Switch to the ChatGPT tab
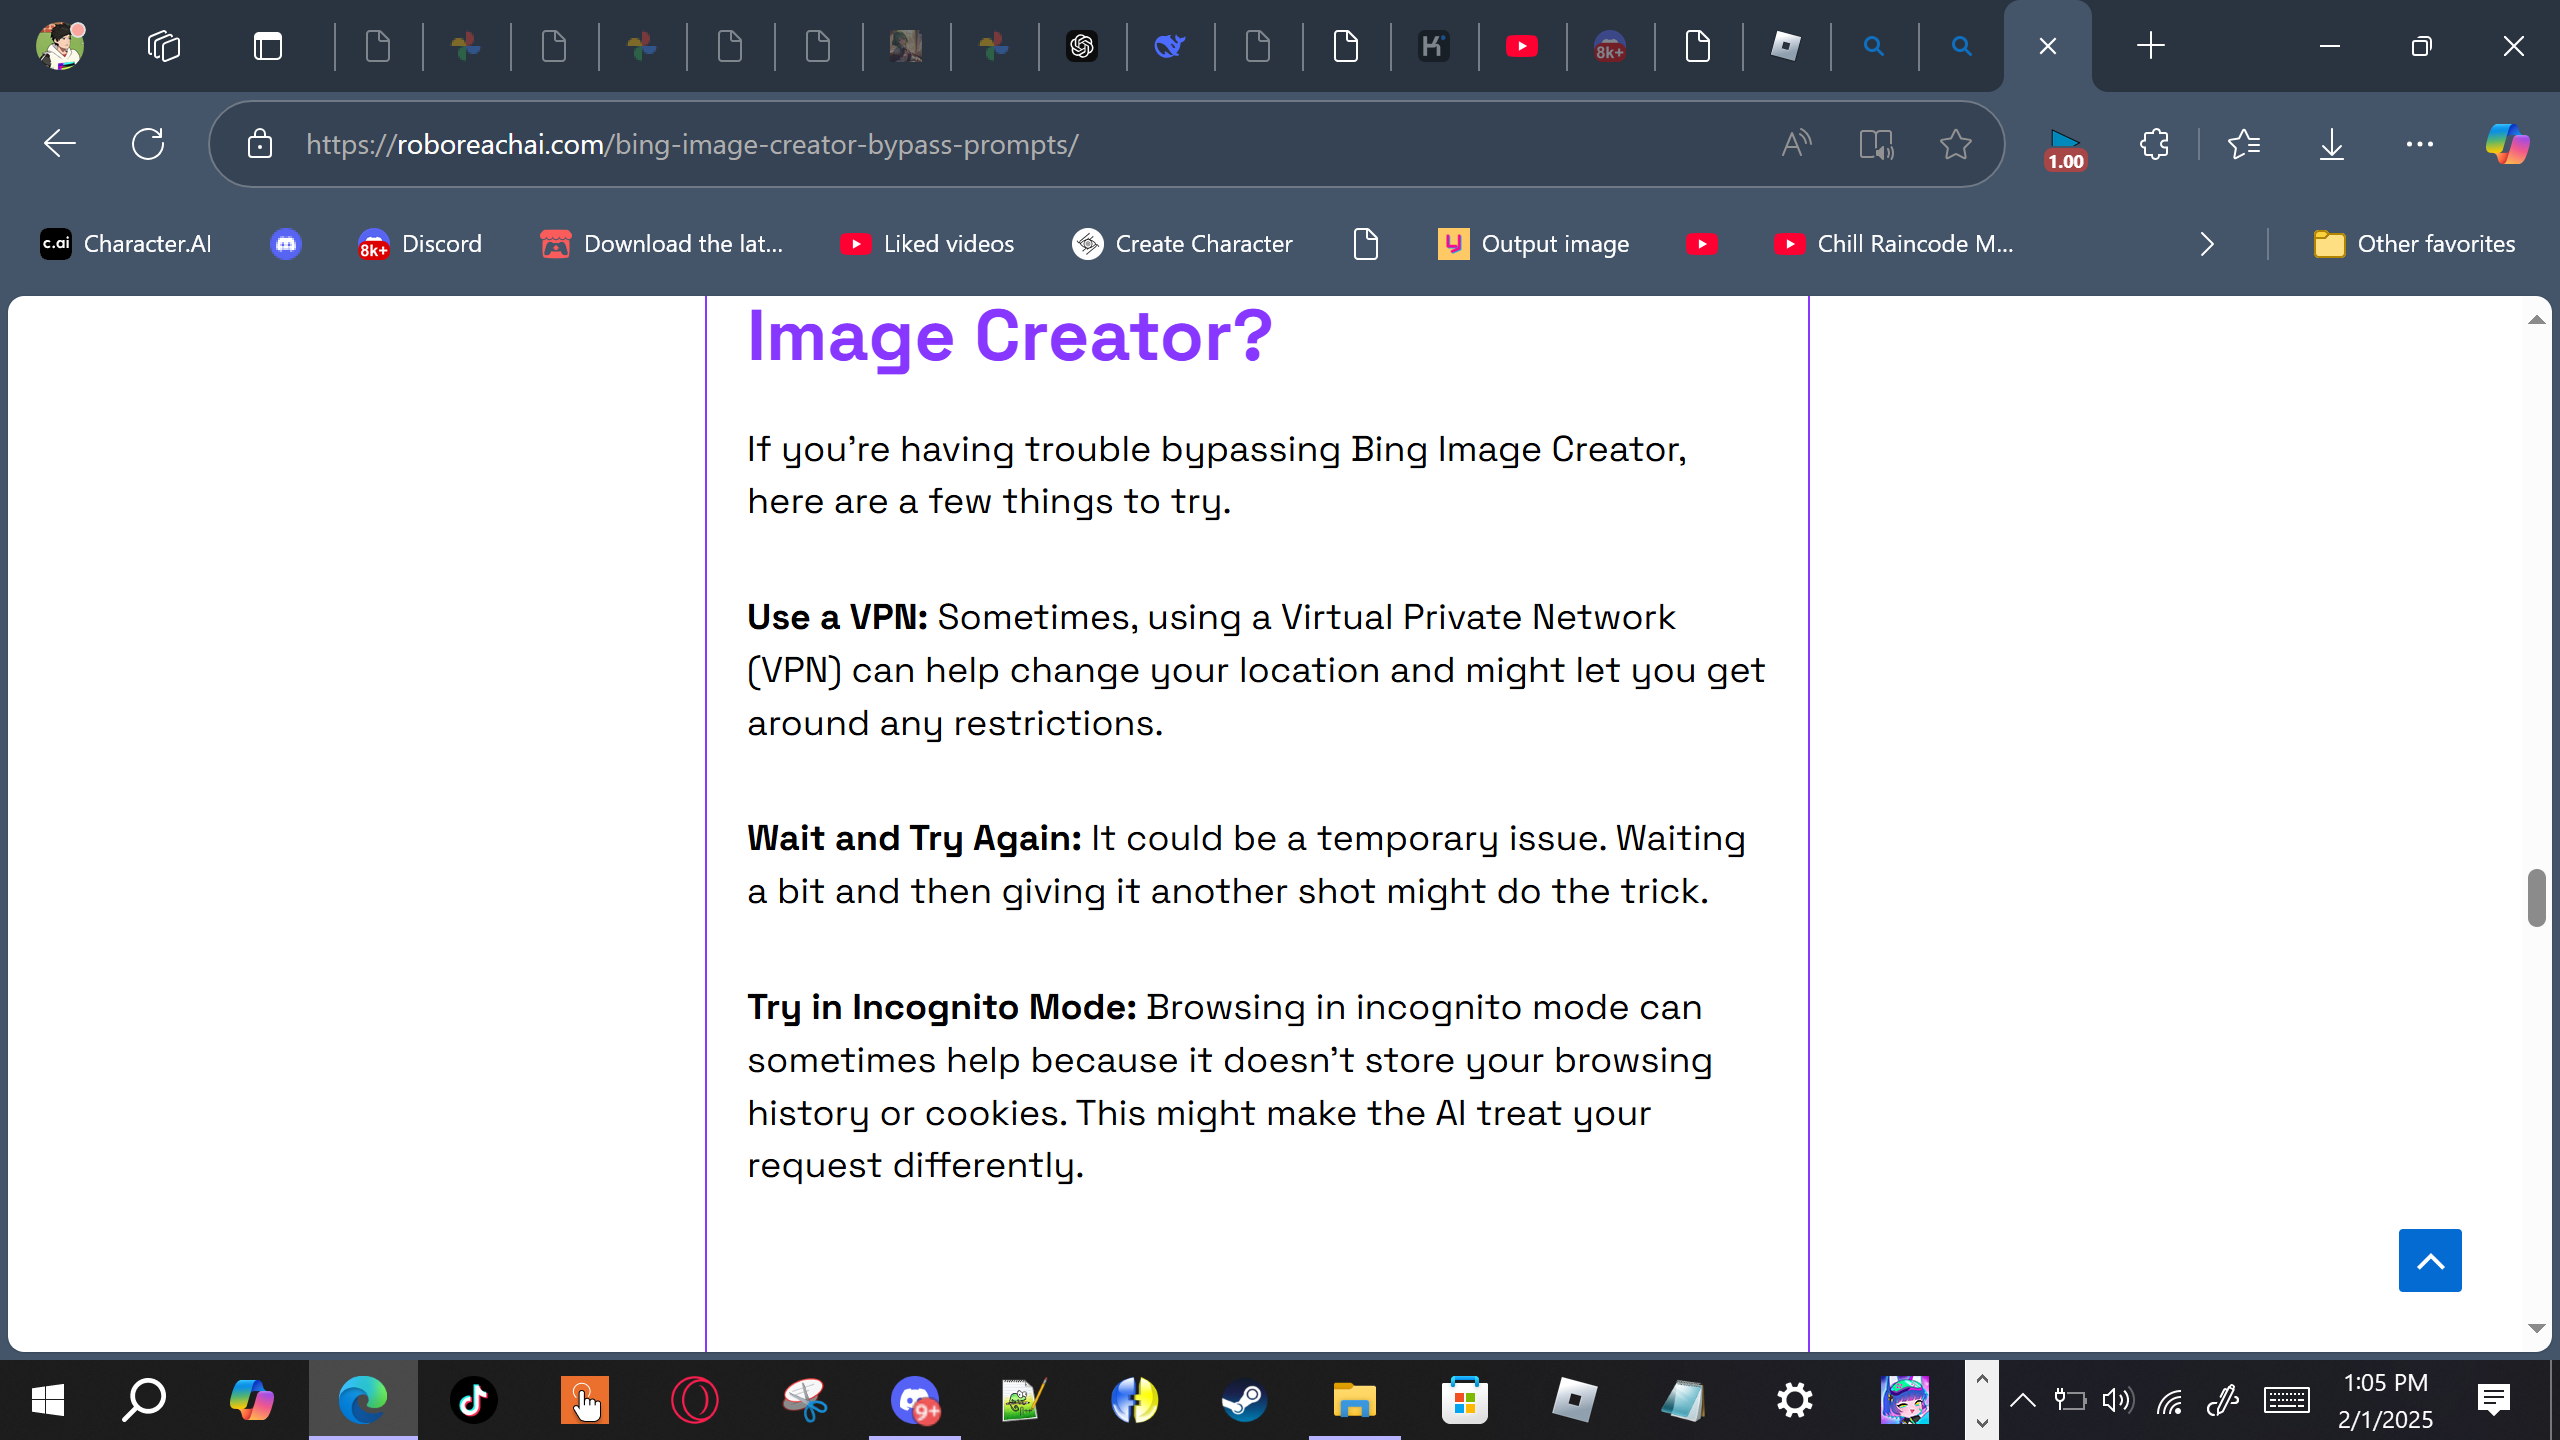This screenshot has width=2560, height=1440. [1081, 46]
